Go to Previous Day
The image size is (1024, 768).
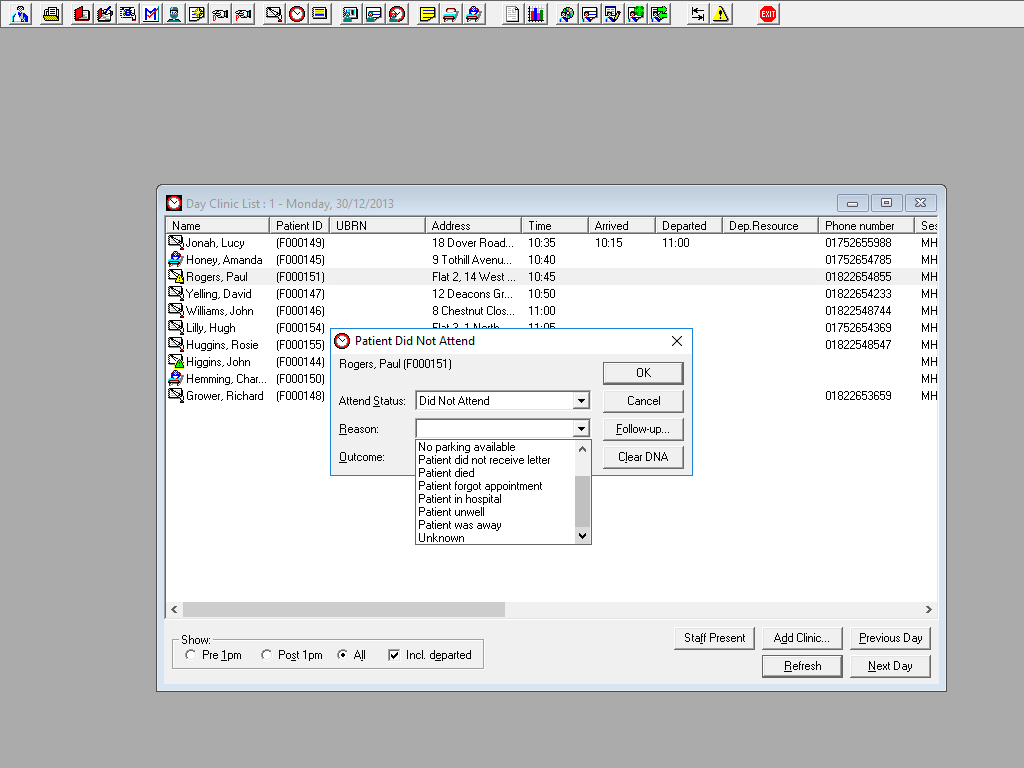890,638
